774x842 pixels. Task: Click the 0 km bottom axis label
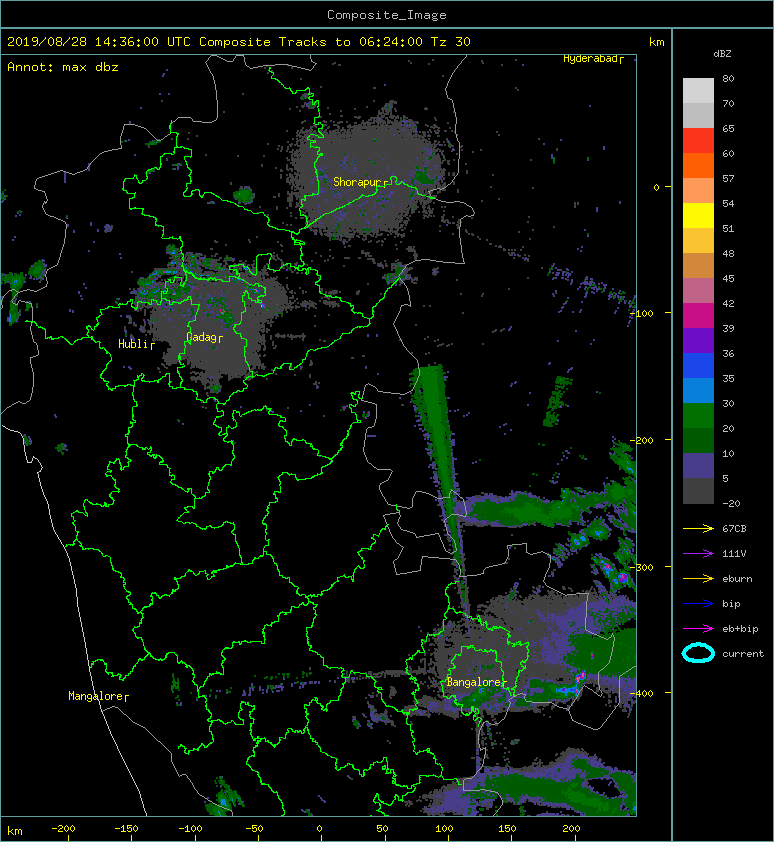pyautogui.click(x=319, y=829)
